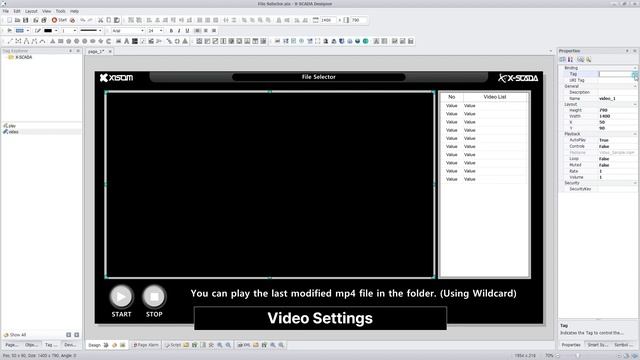Image resolution: width=640 pixels, height=360 pixels.
Task: Click the START play button on canvas
Action: point(121,297)
